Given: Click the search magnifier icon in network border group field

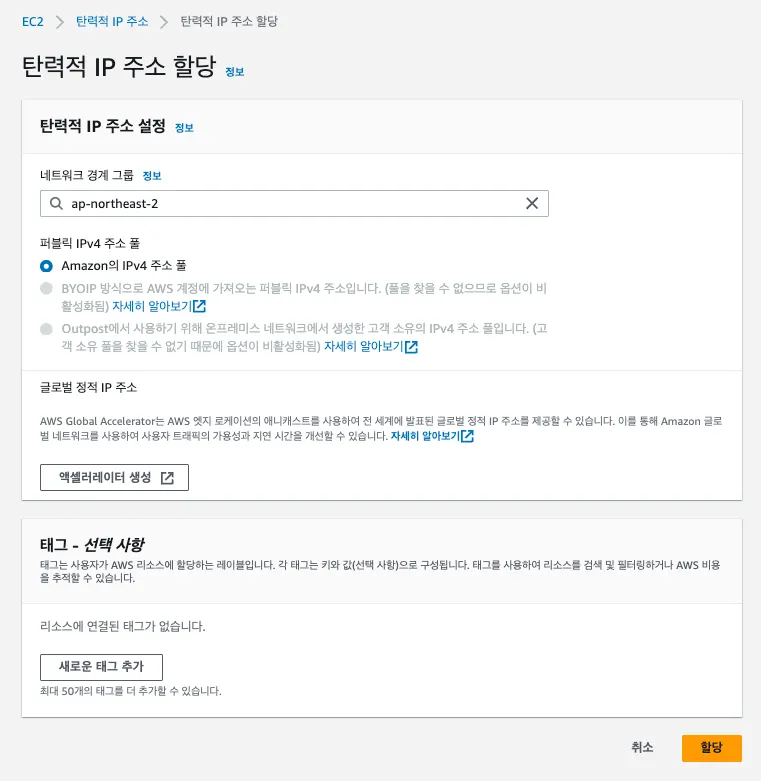Looking at the screenshot, I should click(55, 204).
